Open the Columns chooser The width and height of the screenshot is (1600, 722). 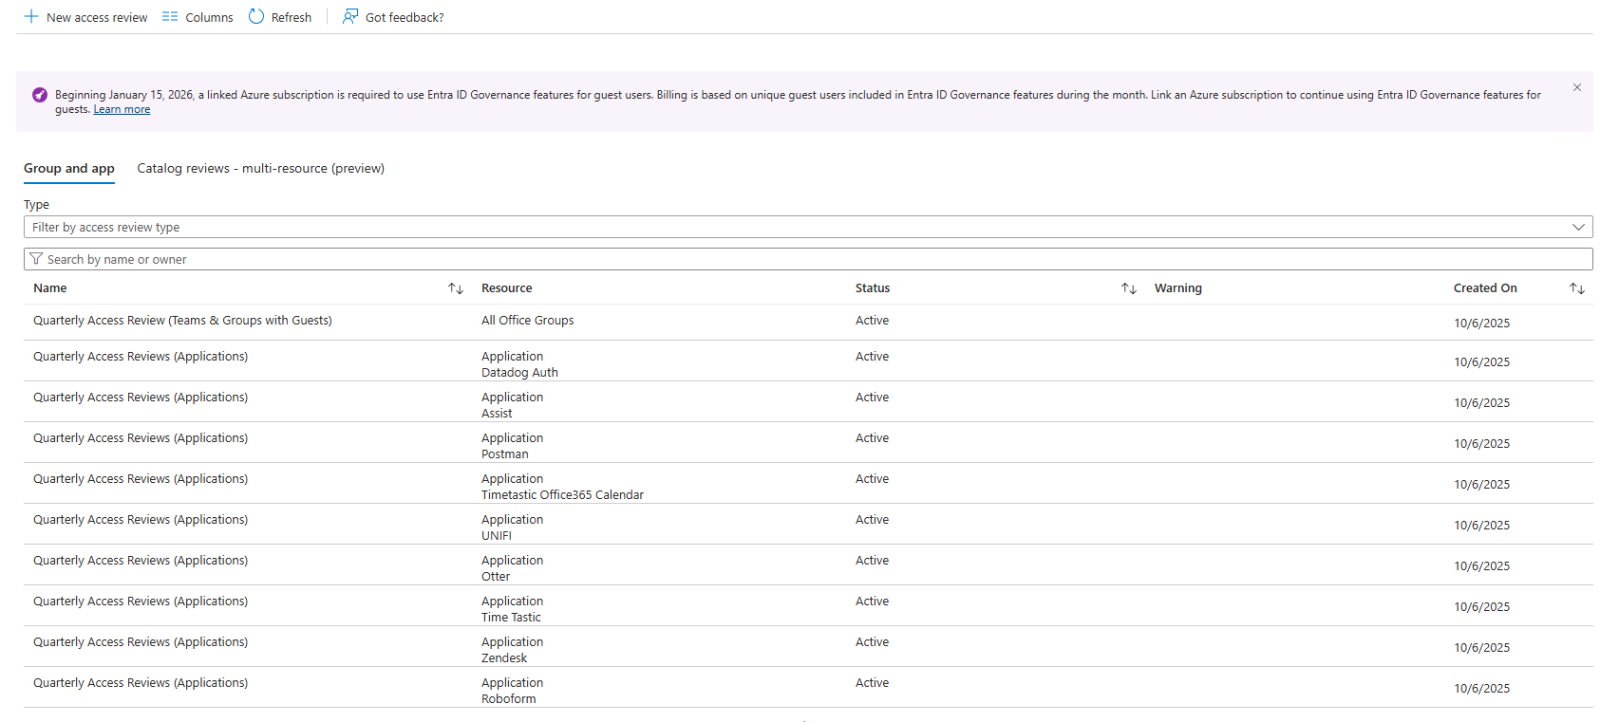tap(197, 17)
